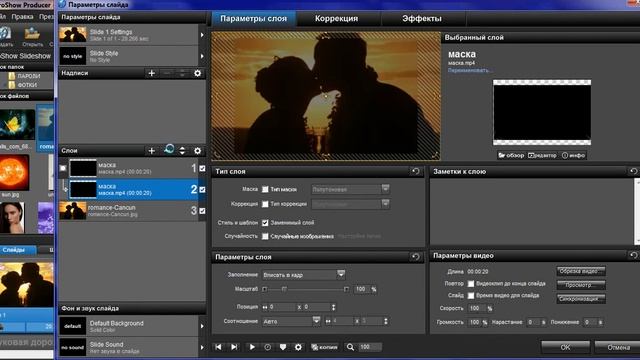Open preview settings gear in bottom toolbar

(x=298, y=347)
